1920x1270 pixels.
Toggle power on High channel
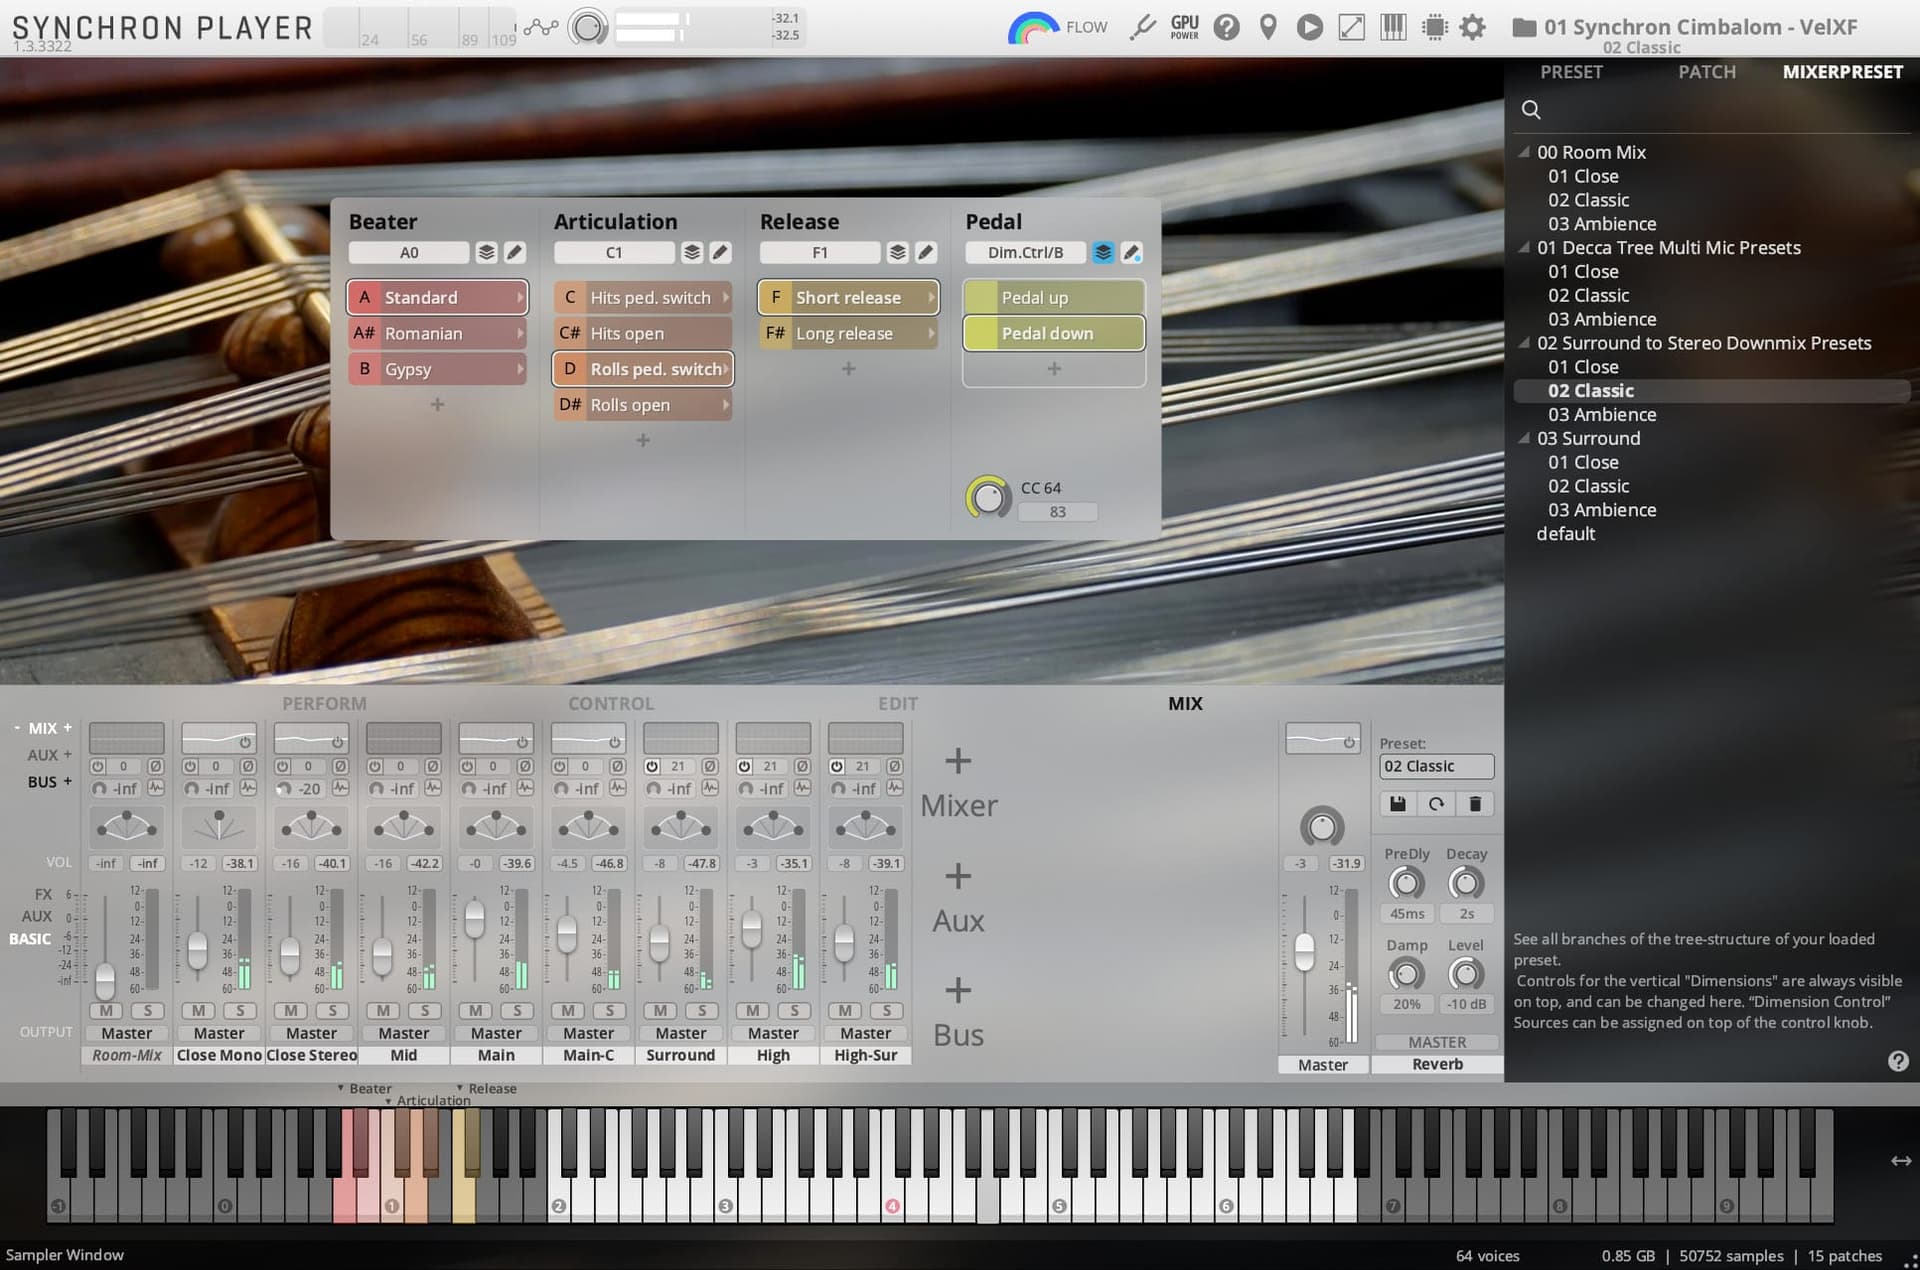click(744, 766)
